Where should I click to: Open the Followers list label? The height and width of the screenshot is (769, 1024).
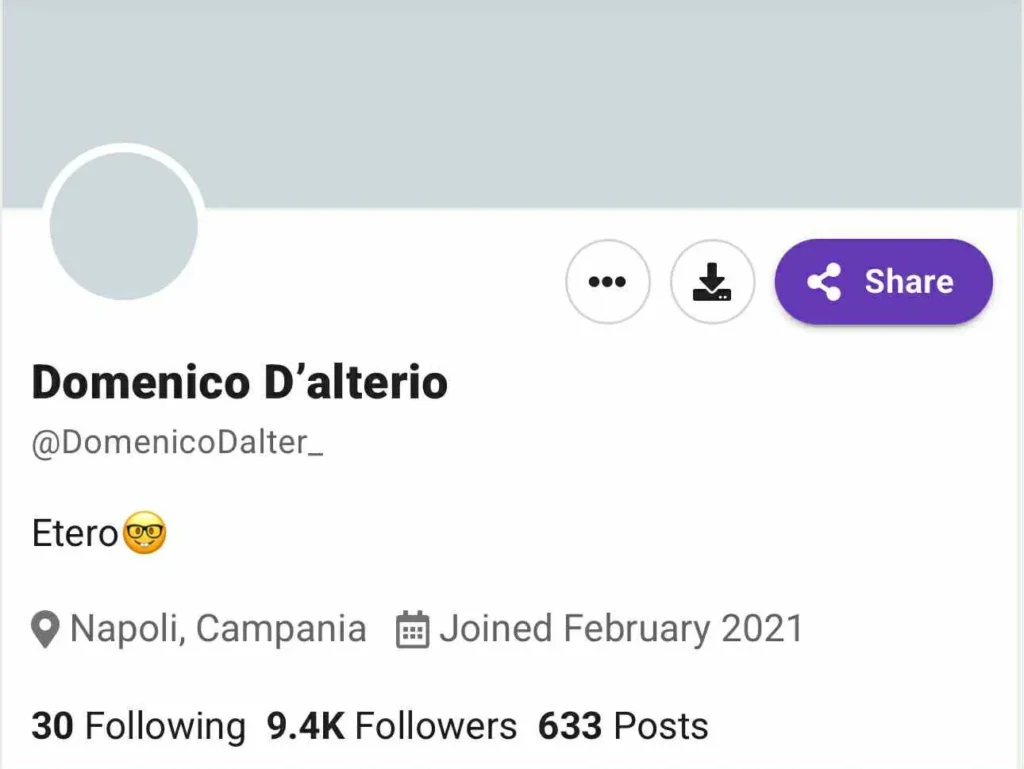click(x=436, y=726)
